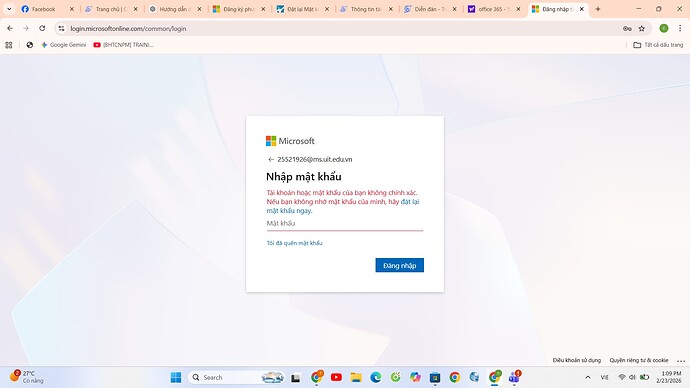
Task: Bookmark this page with the star icon
Action: (x=642, y=29)
